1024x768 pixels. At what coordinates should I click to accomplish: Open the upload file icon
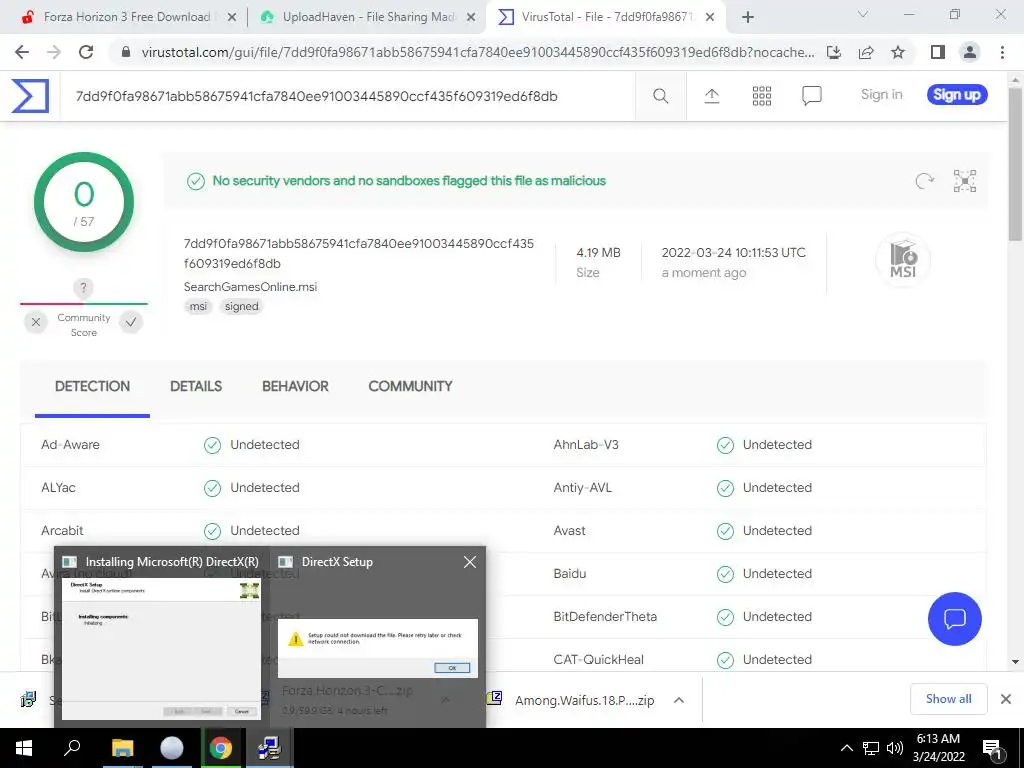click(712, 97)
